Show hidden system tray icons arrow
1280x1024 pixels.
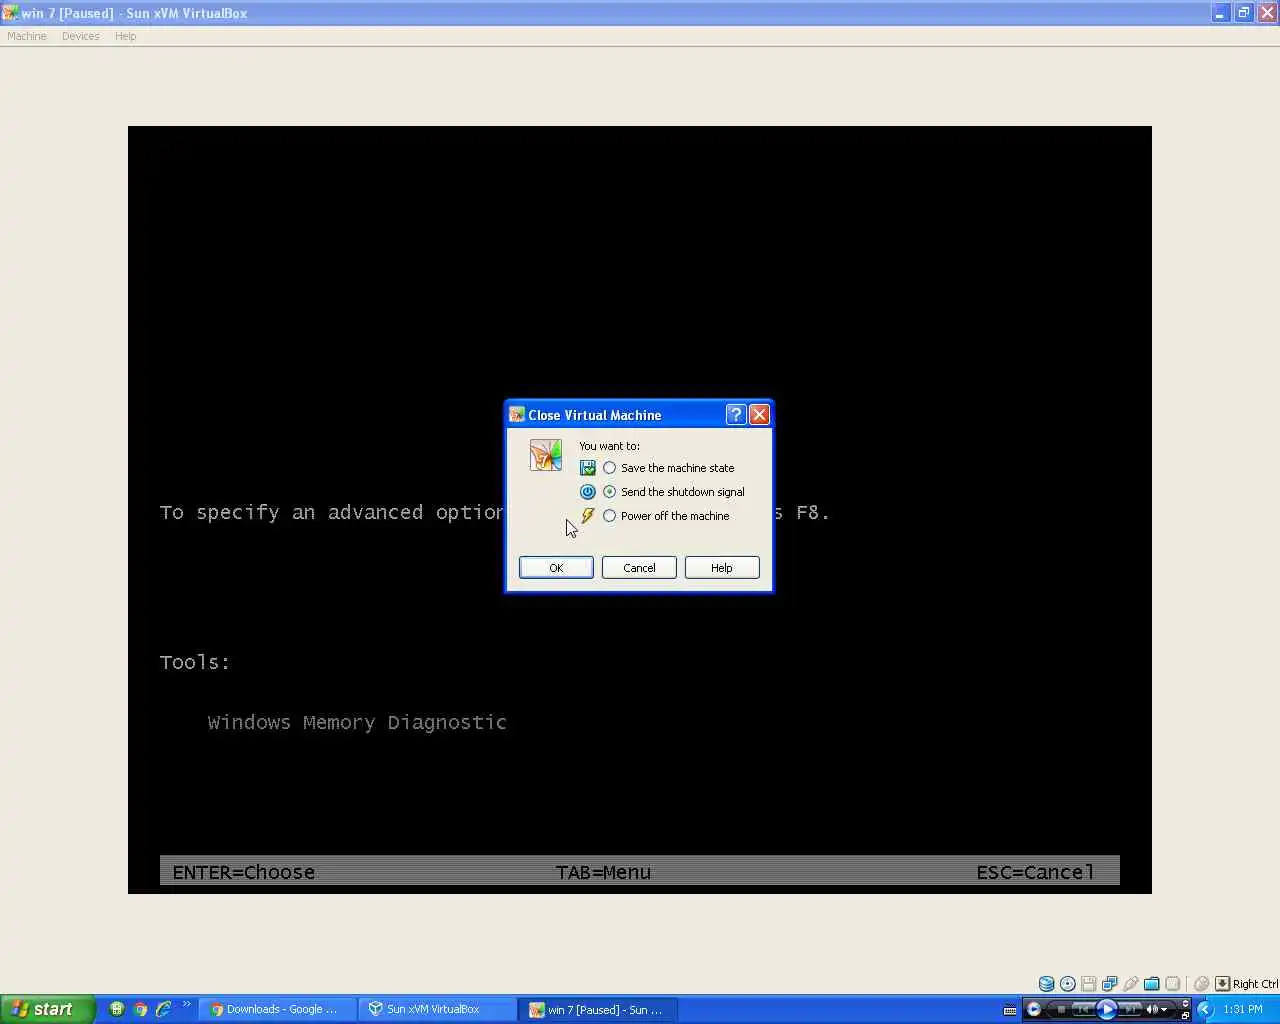tap(1205, 1009)
